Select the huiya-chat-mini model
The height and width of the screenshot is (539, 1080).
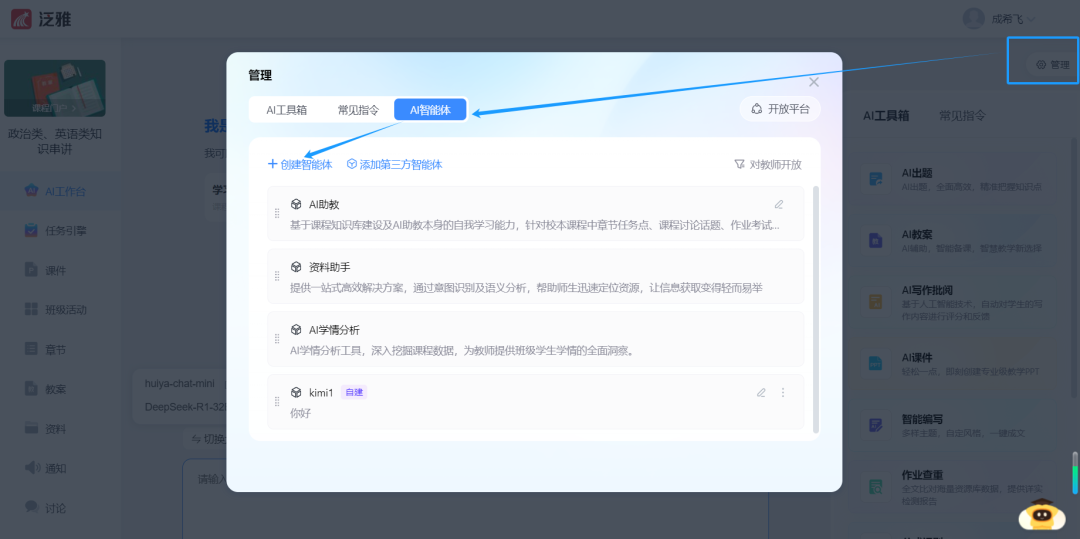[180, 383]
